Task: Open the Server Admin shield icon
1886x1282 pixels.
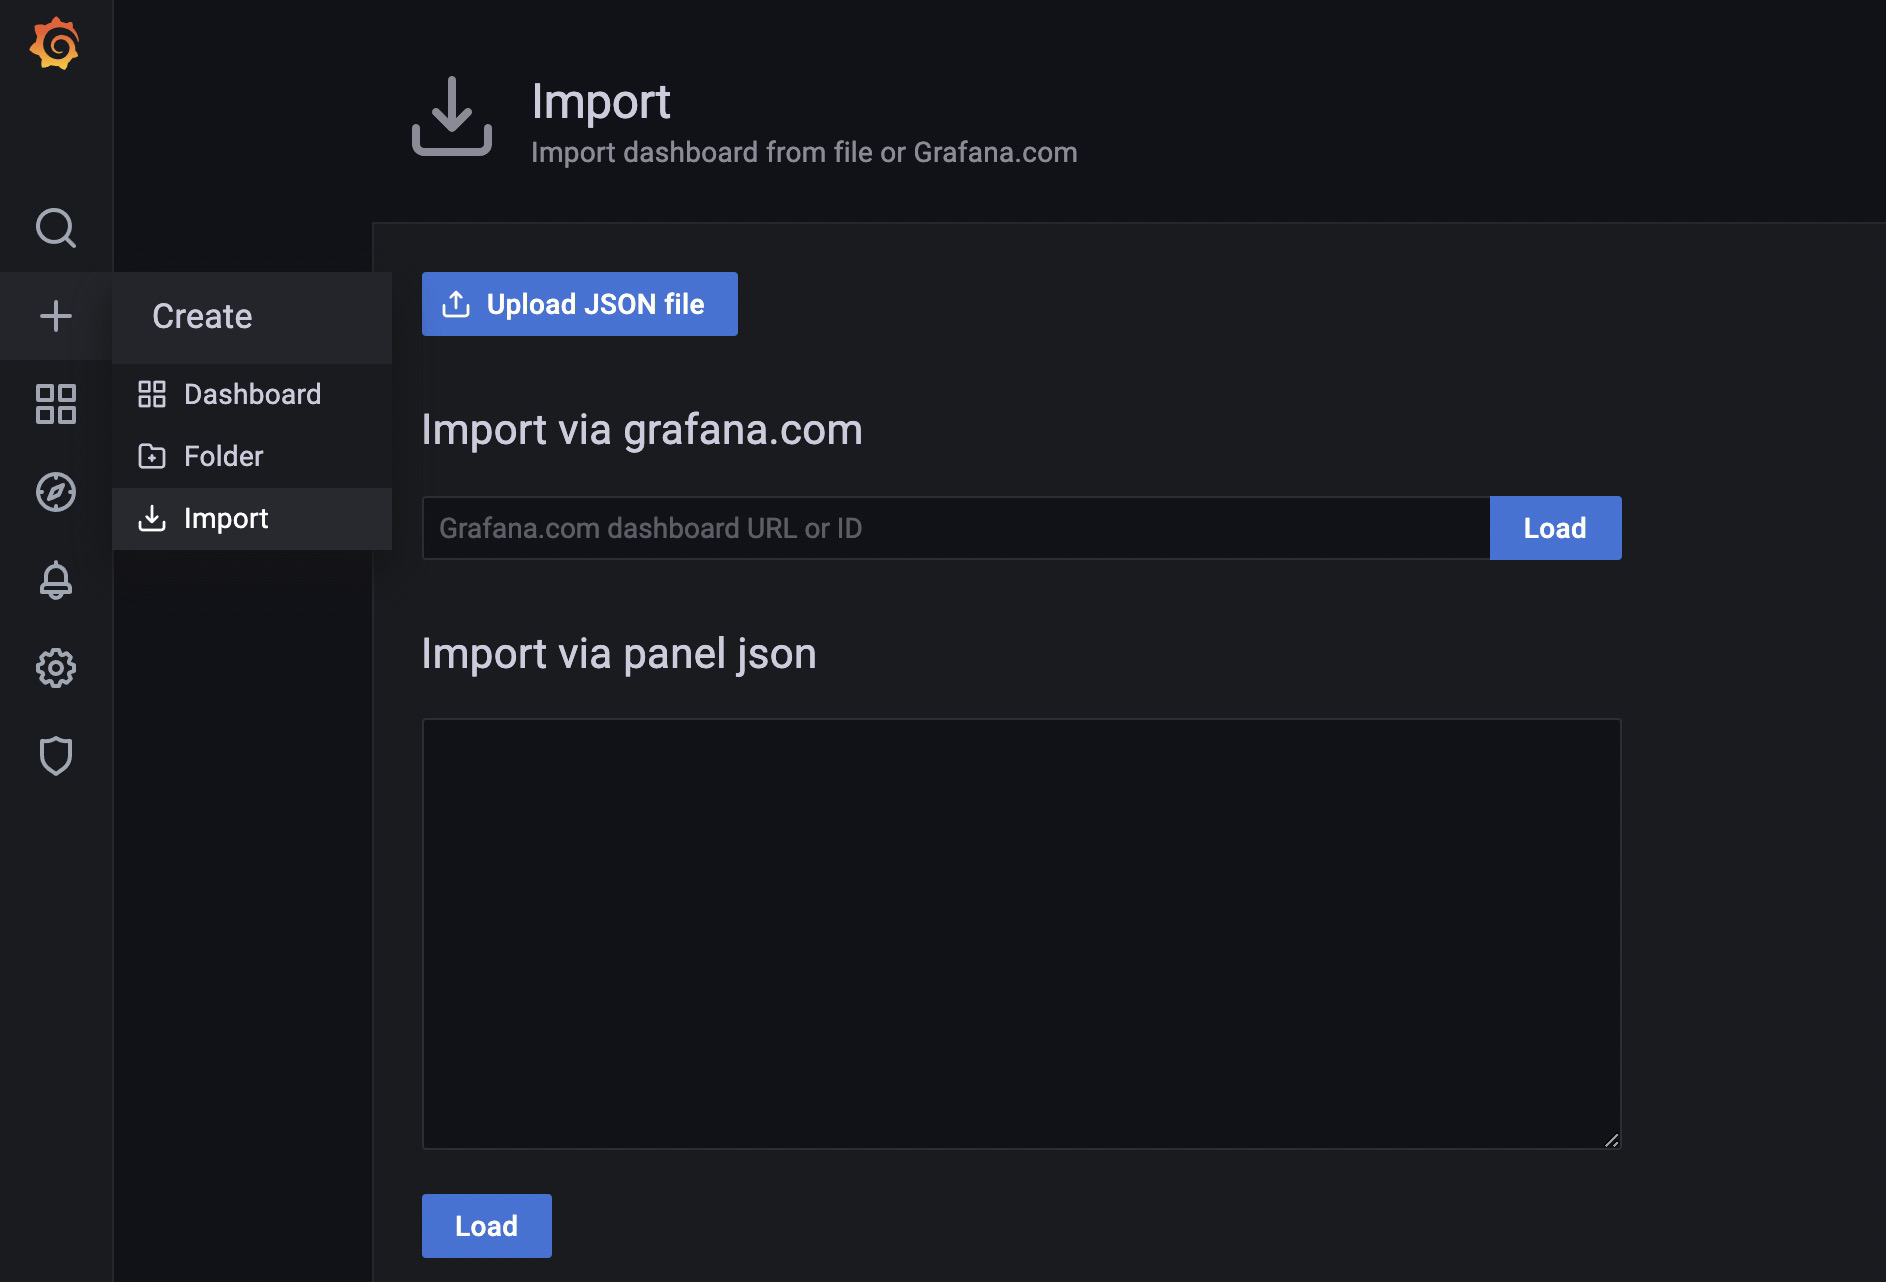Action: coord(55,756)
